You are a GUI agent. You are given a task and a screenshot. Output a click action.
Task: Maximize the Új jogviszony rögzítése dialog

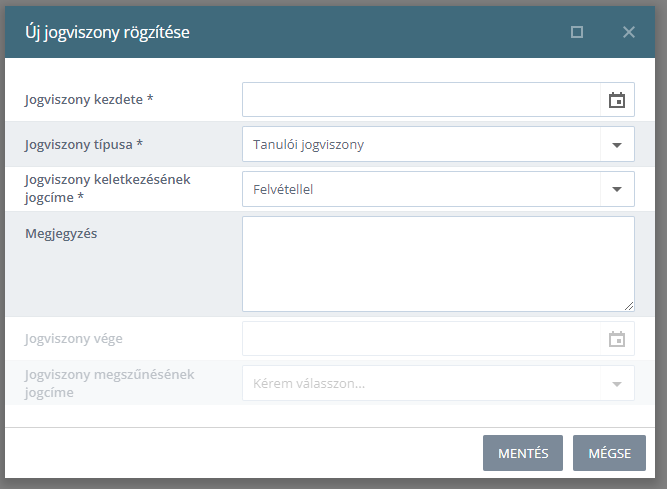(x=577, y=32)
